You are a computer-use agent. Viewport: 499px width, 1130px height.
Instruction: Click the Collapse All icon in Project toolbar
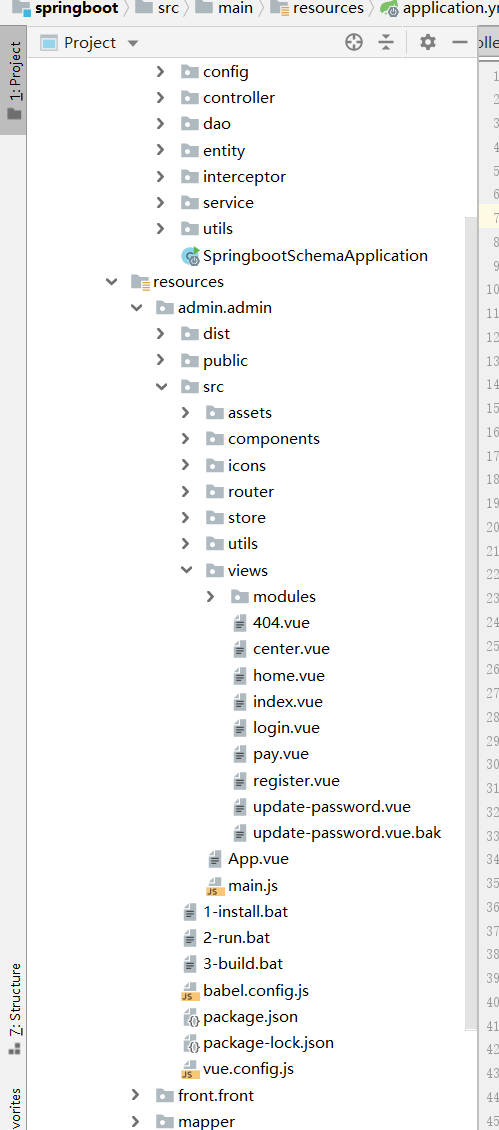pyautogui.click(x=387, y=43)
